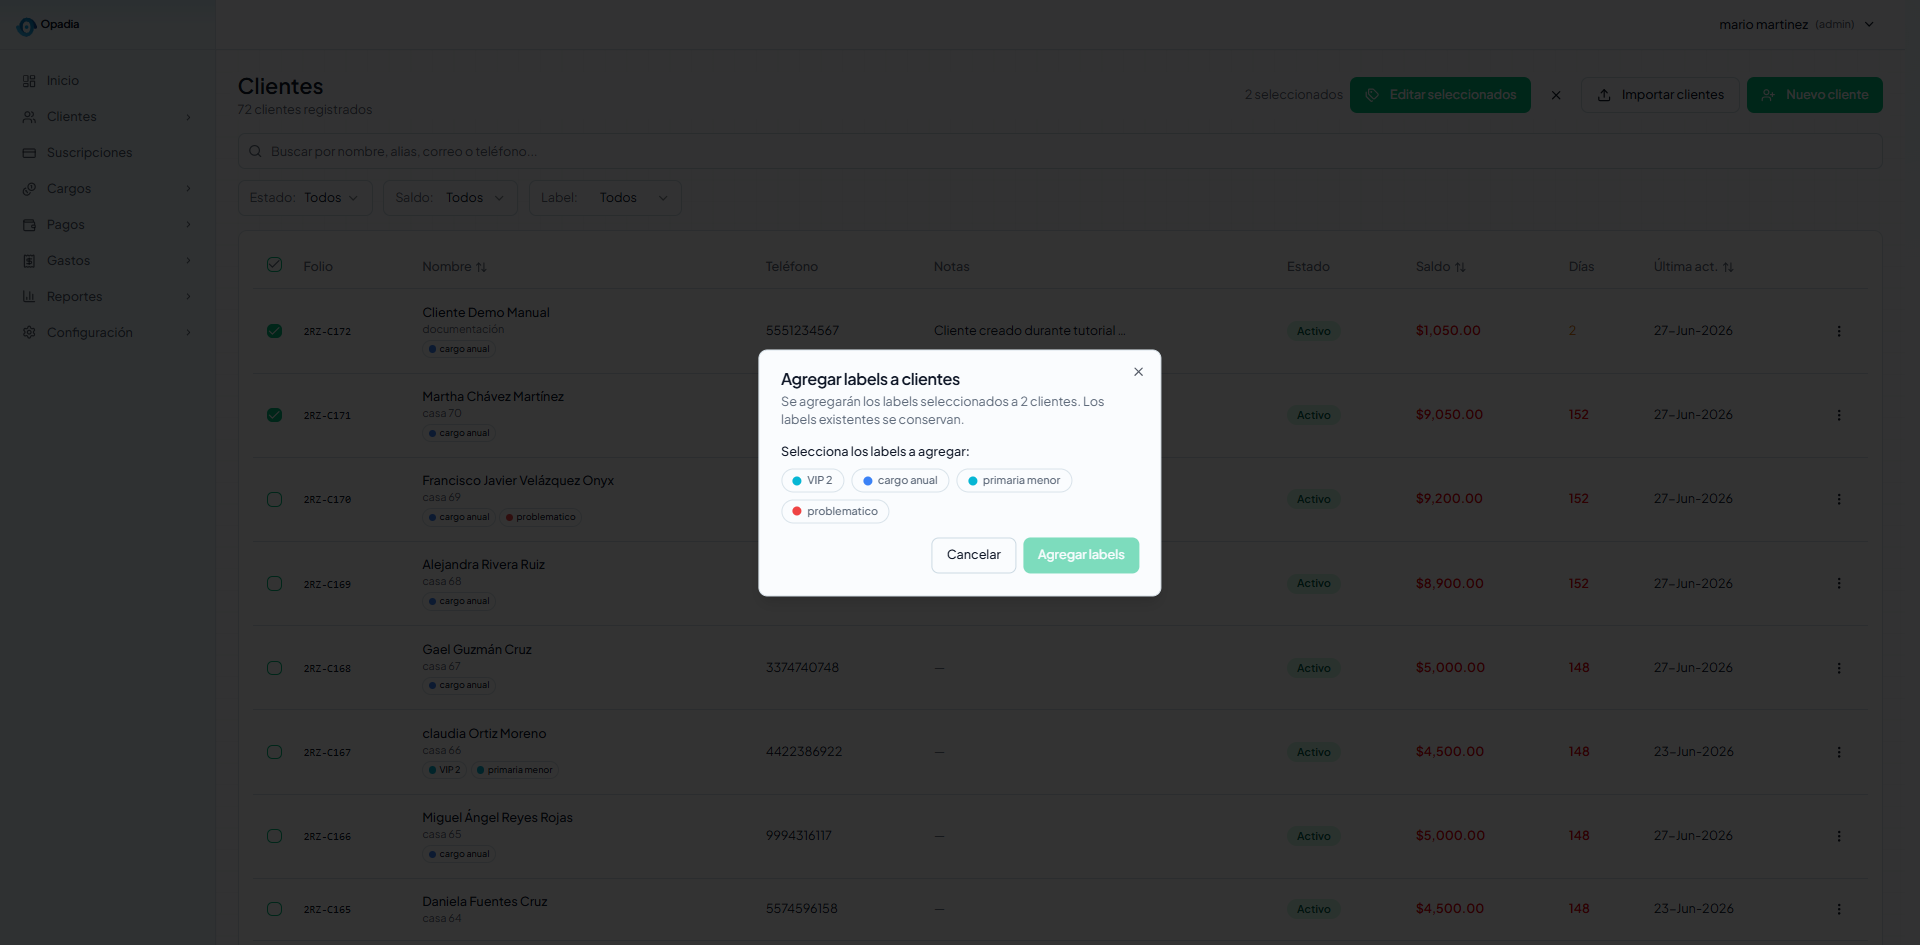Image resolution: width=1920 pixels, height=945 pixels.
Task: Focus the client search field
Action: coord(1060,152)
